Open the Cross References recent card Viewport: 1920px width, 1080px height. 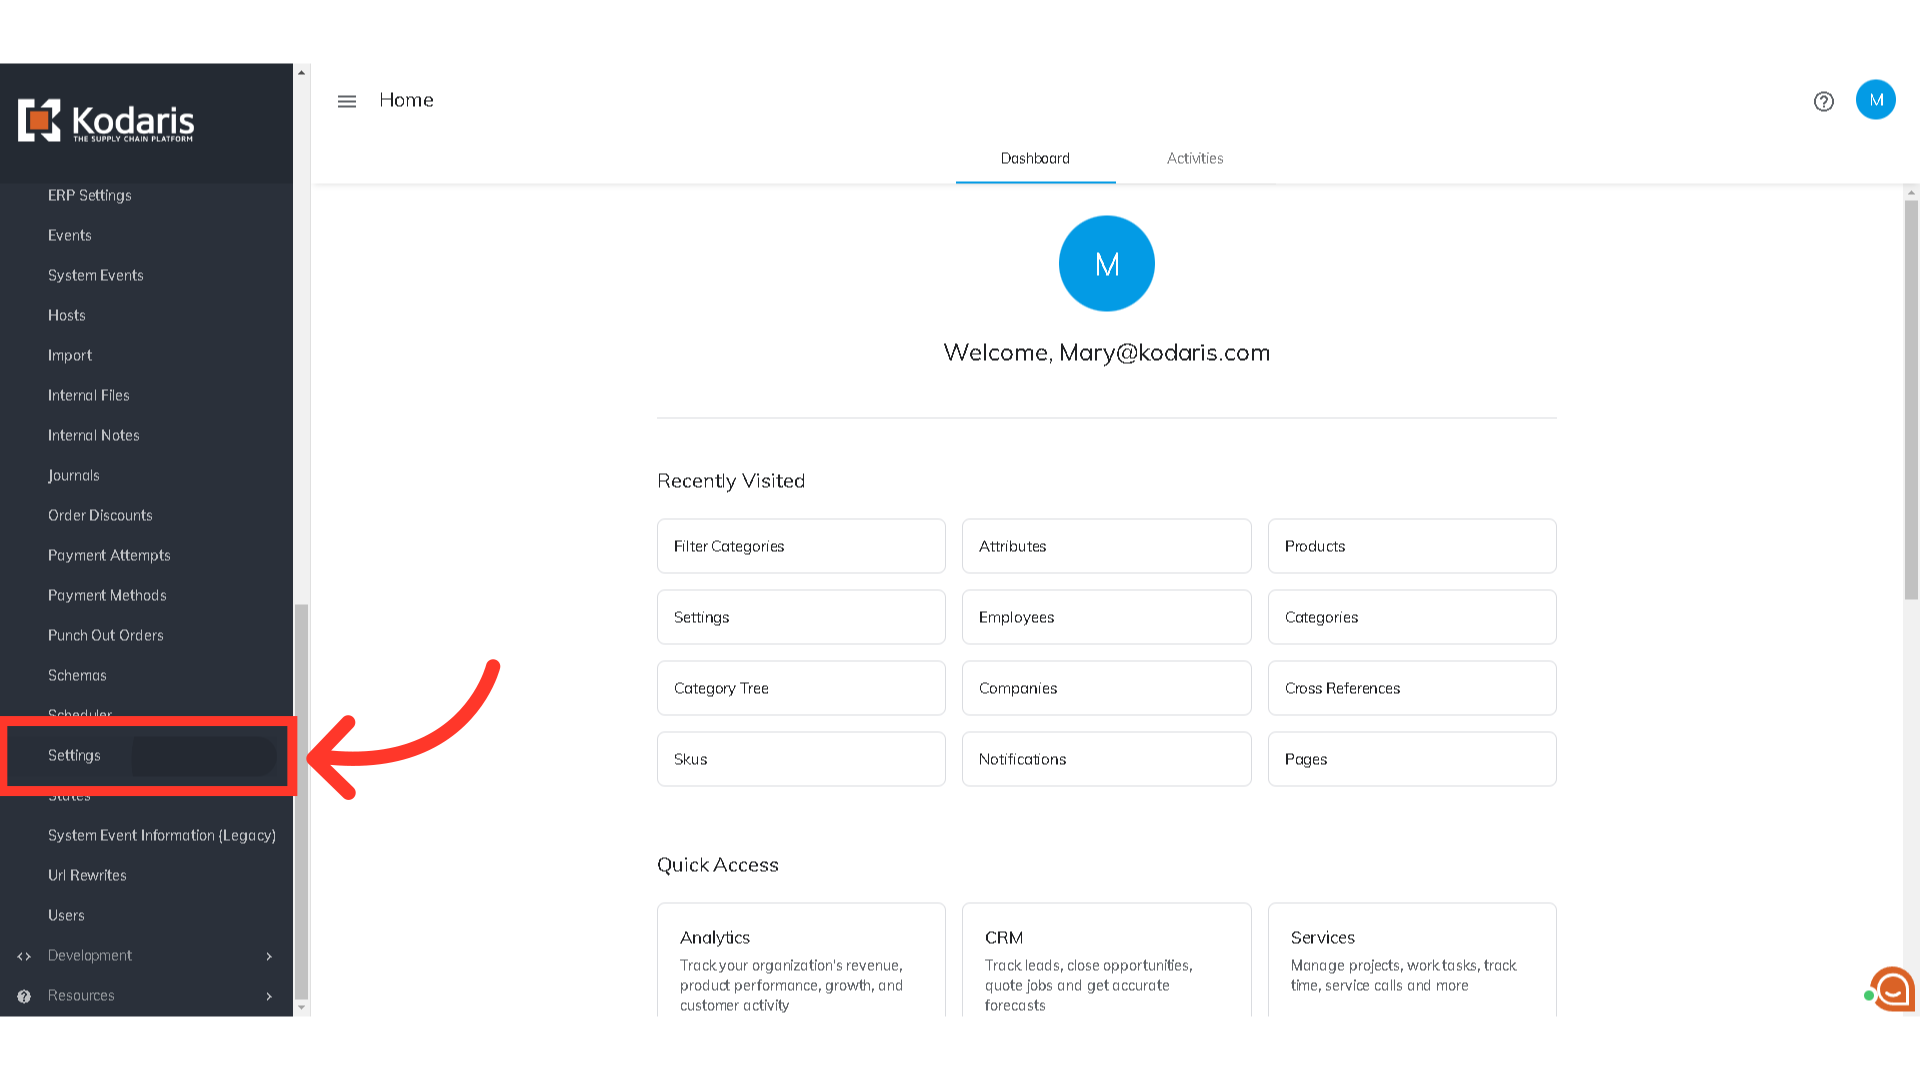point(1411,688)
